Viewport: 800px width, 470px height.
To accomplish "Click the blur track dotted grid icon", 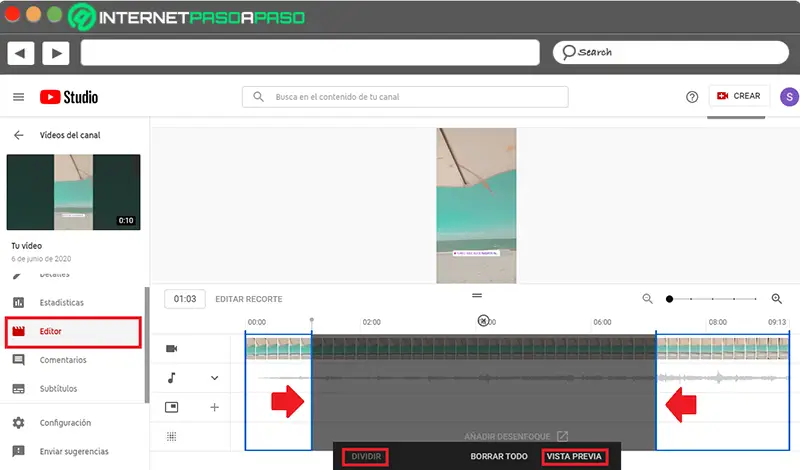I will [171, 436].
